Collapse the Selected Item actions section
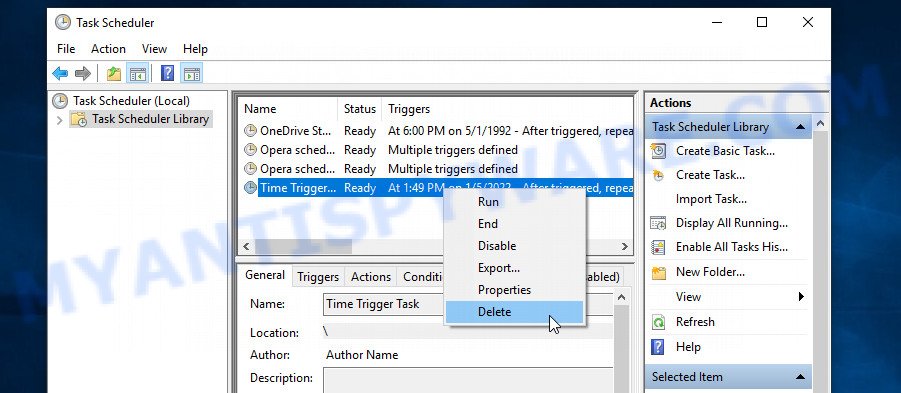 [x=800, y=377]
